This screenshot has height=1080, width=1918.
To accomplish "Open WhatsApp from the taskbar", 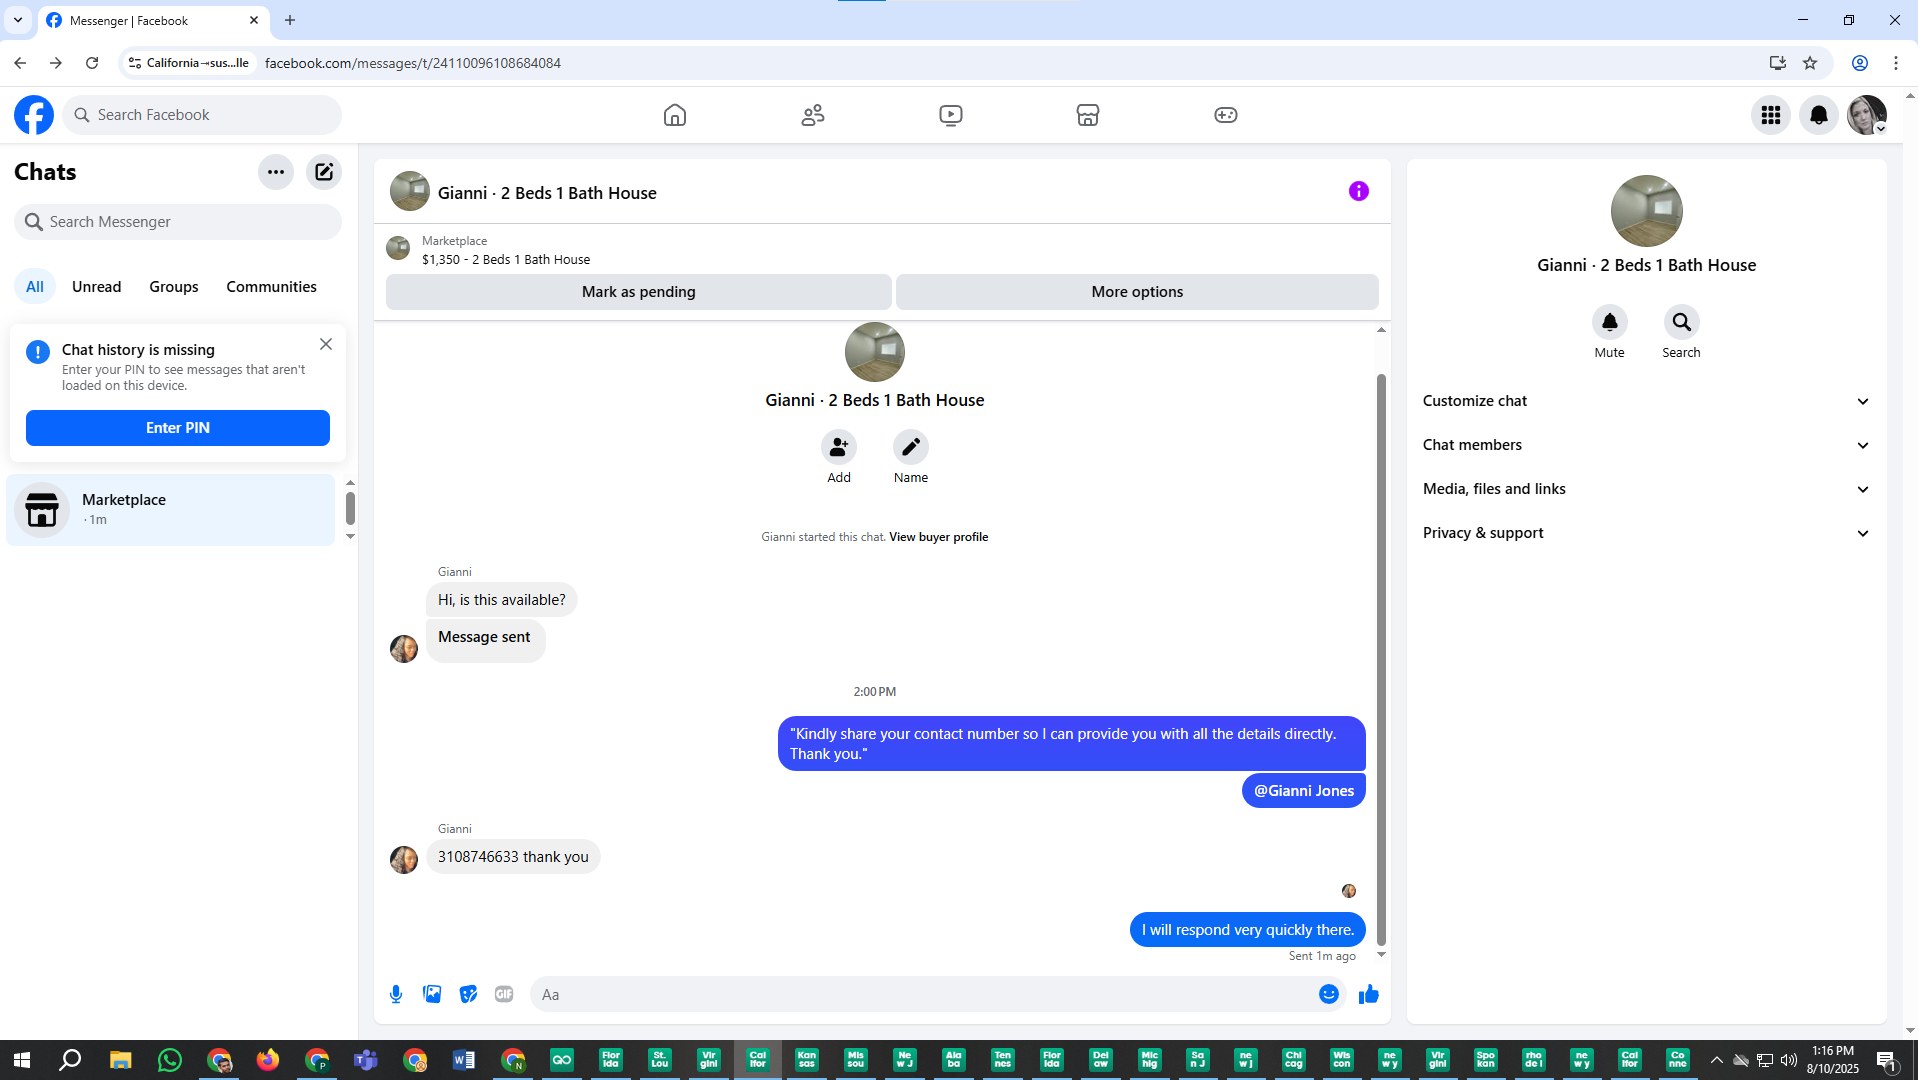I will pos(170,1060).
